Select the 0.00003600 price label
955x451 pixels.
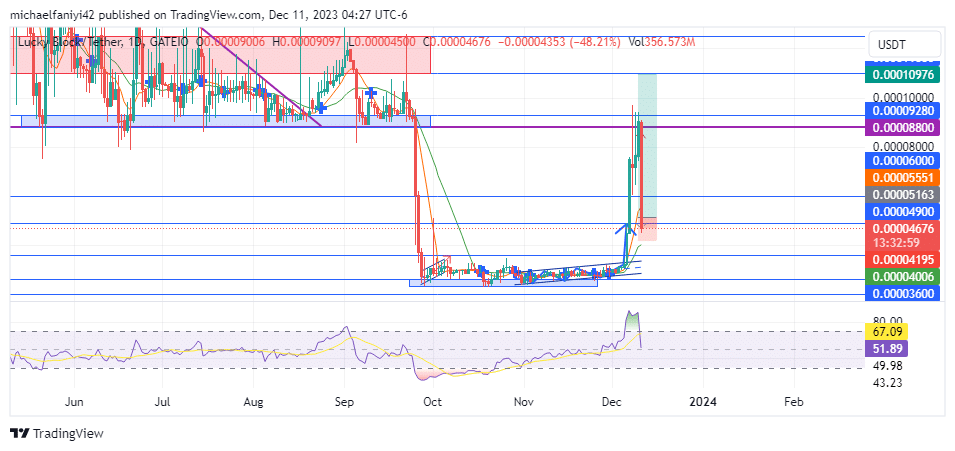903,293
